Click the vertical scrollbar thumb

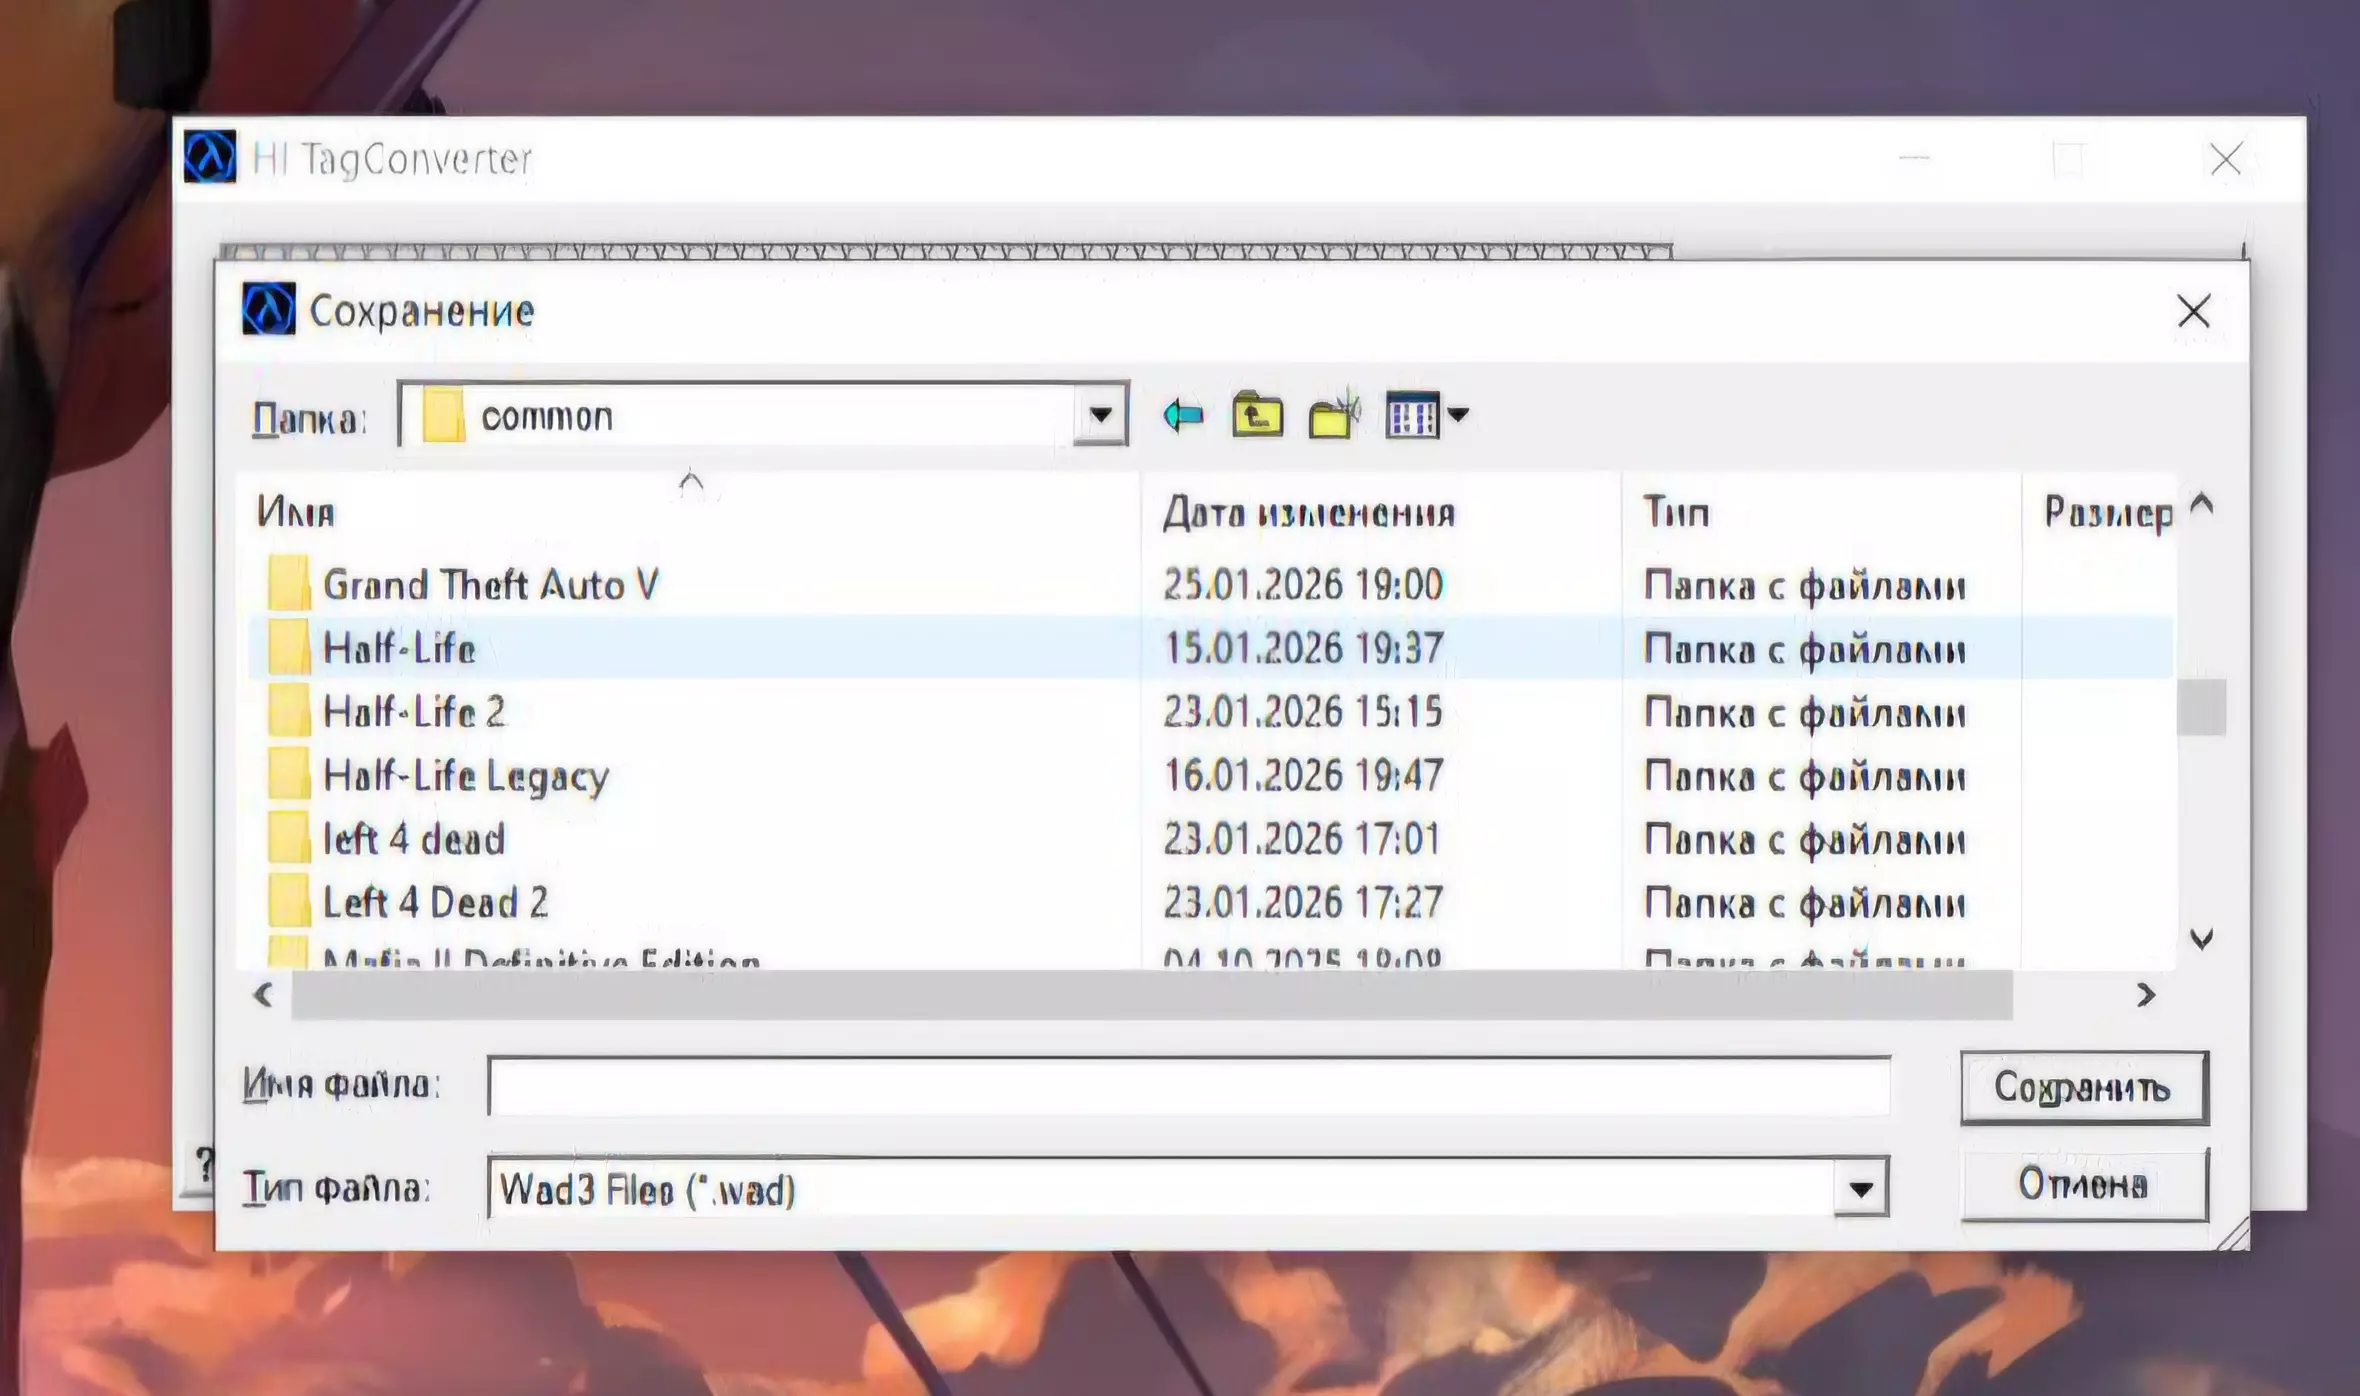coord(2201,707)
